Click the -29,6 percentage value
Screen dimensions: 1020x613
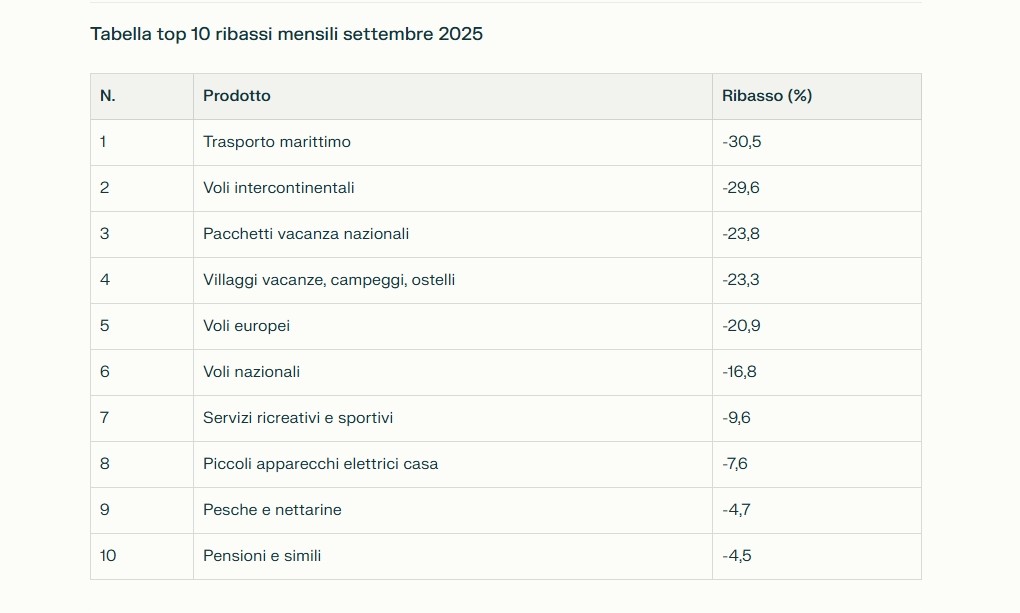tap(742, 188)
